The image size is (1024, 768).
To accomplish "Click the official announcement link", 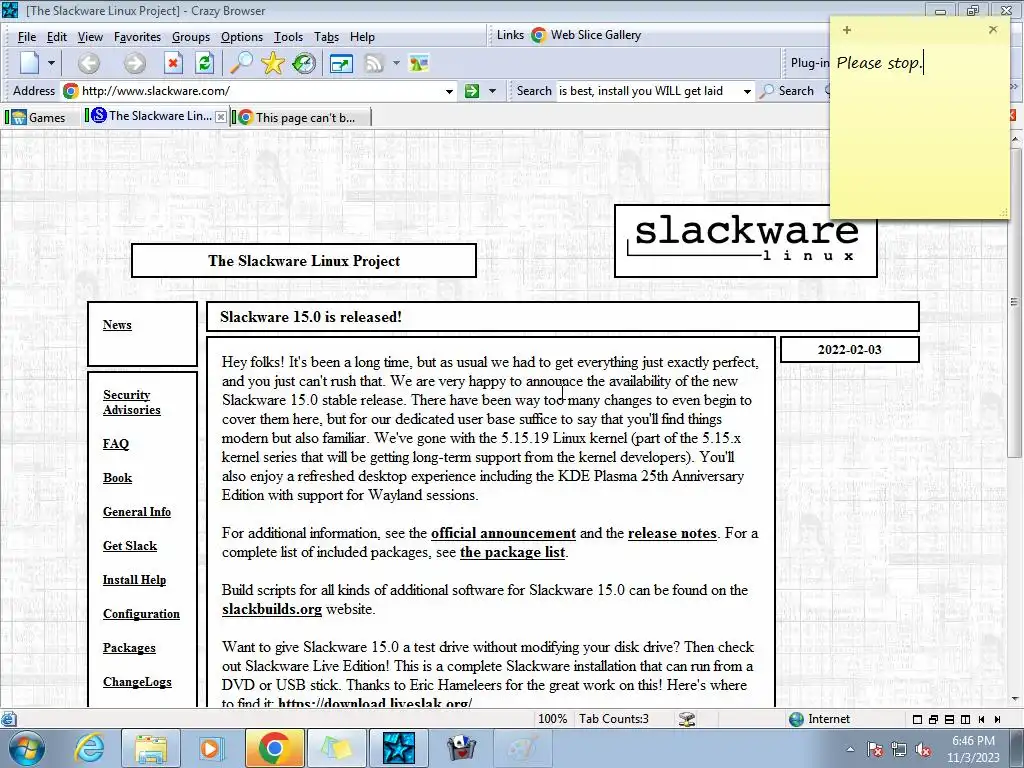I will point(504,534).
